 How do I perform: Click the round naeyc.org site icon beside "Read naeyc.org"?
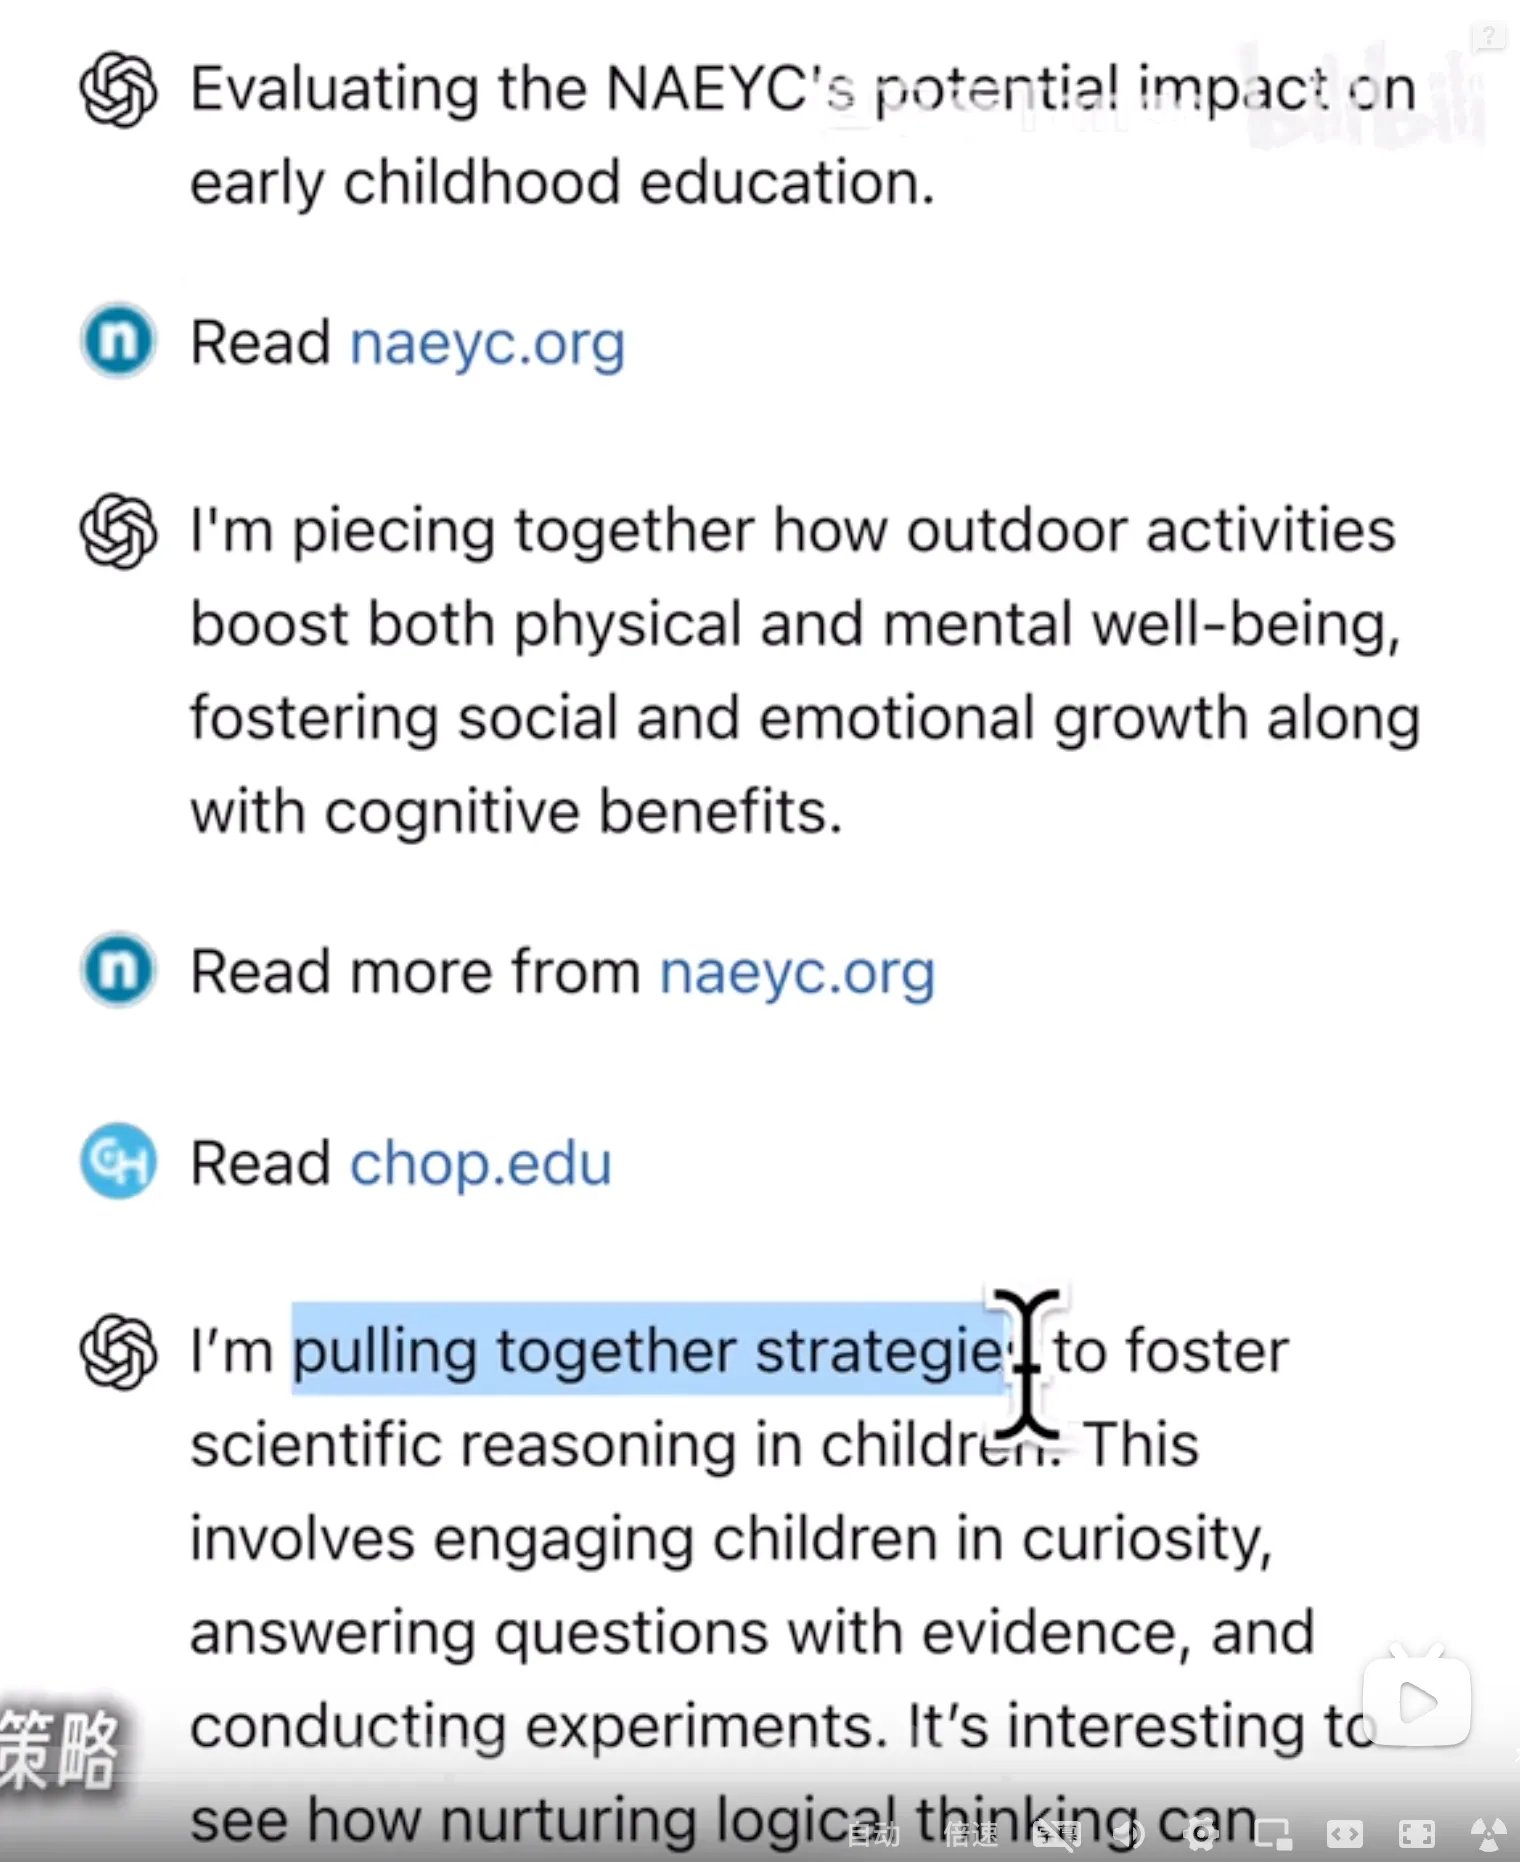point(118,341)
